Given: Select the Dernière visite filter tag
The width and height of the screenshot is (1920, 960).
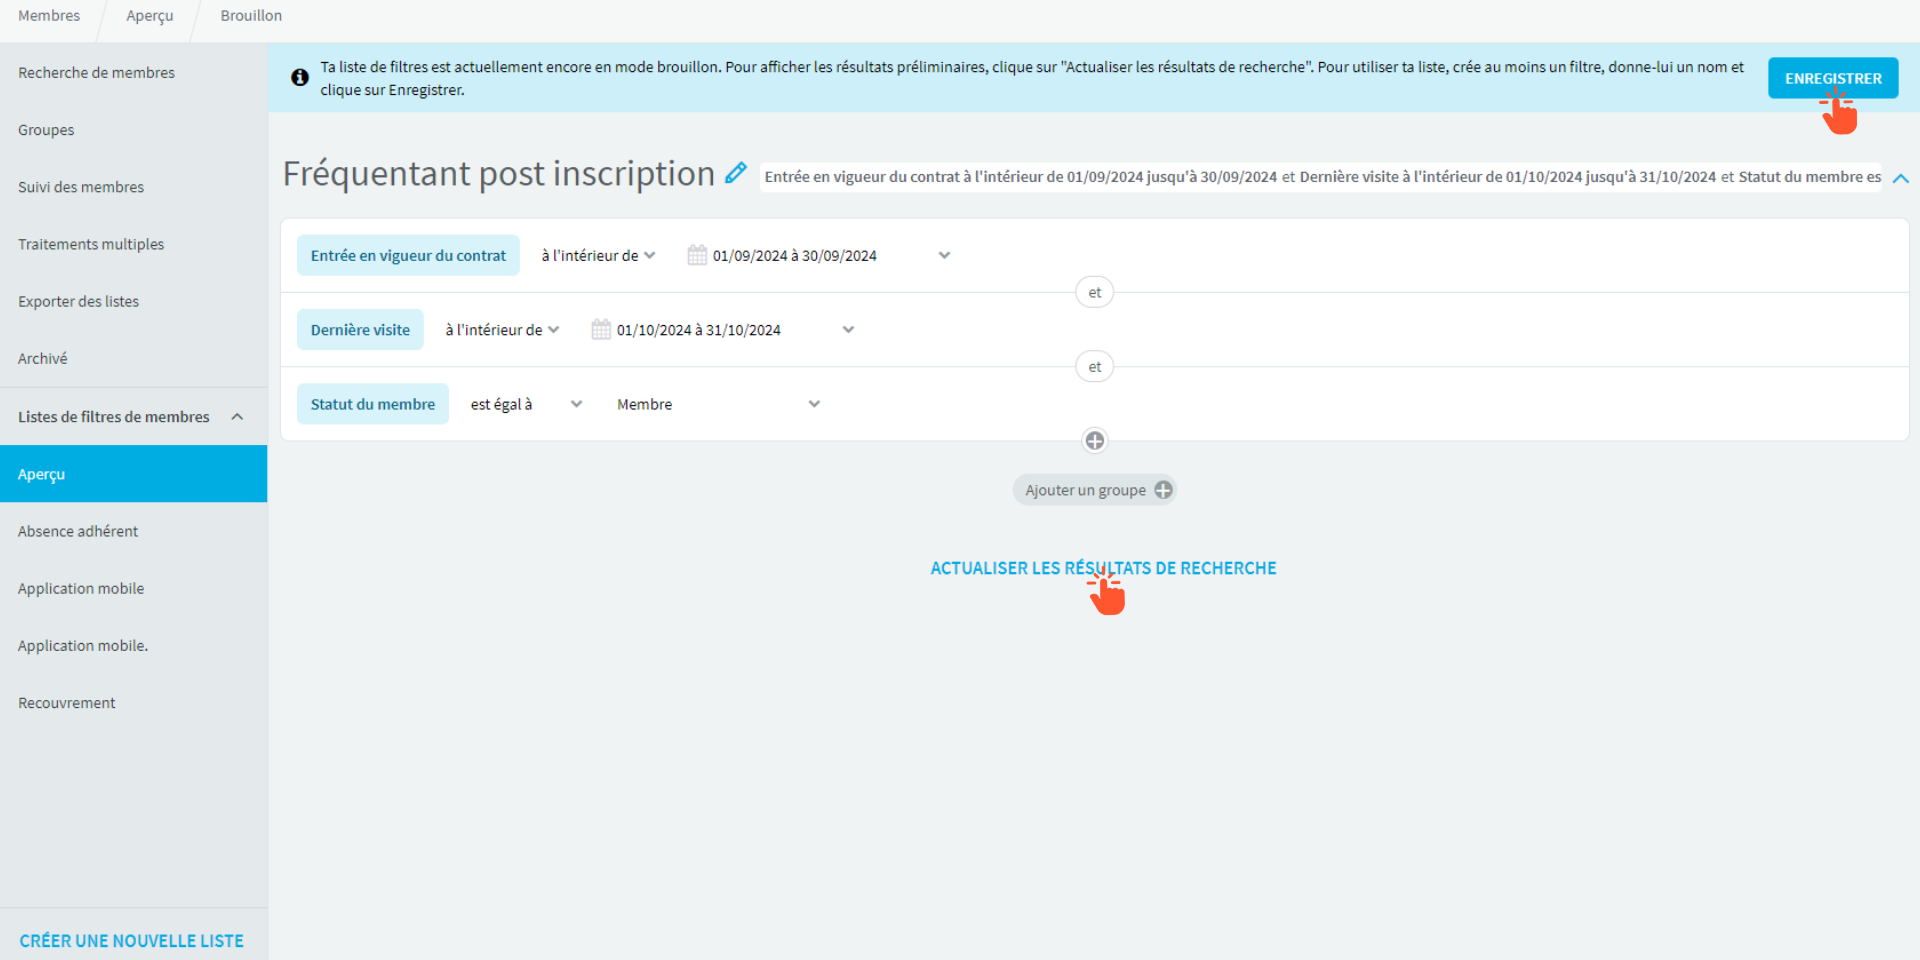Looking at the screenshot, I should point(360,330).
